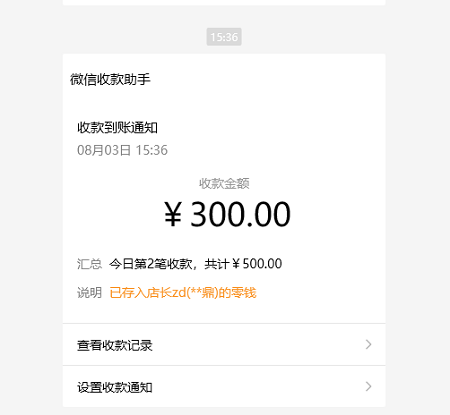Image resolution: width=450 pixels, height=415 pixels.
Task: Click the 微信收款助手 card title
Action: [110, 79]
